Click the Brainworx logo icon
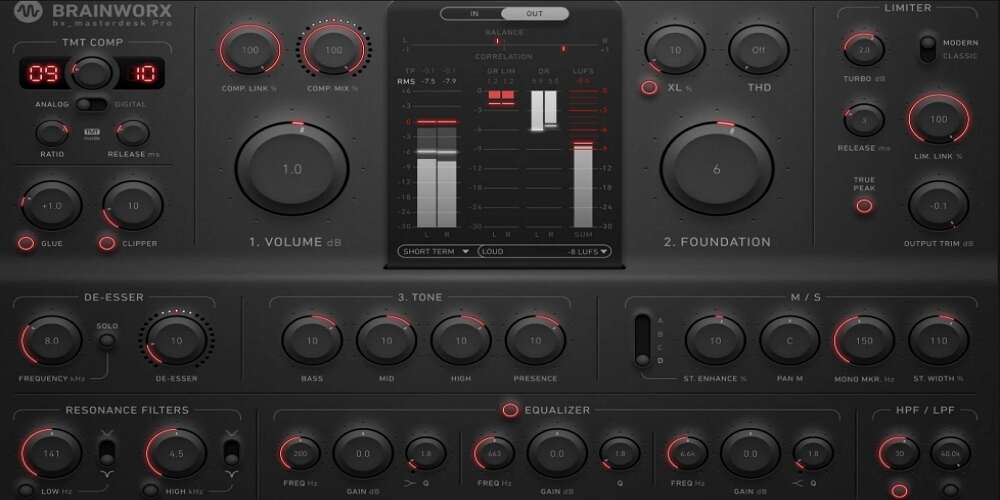The height and width of the screenshot is (500, 1000). click(x=27, y=11)
